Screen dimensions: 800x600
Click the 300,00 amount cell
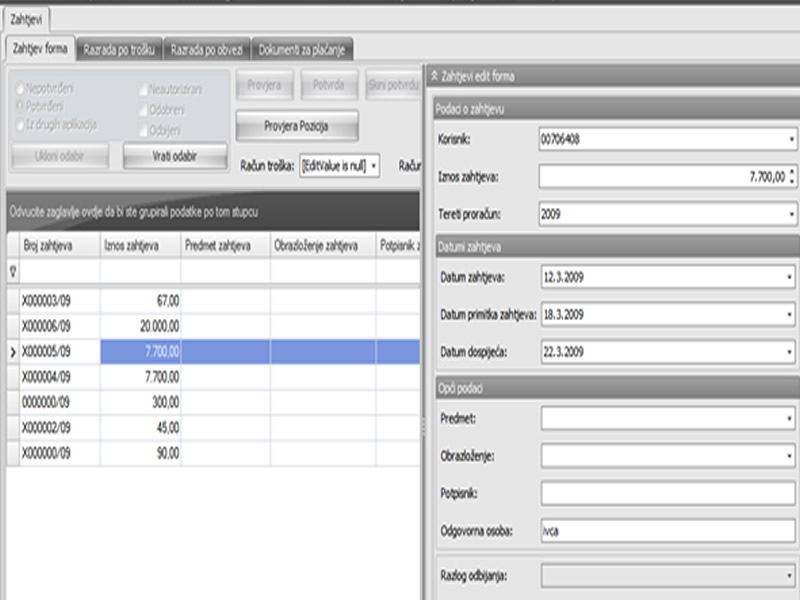click(x=140, y=403)
